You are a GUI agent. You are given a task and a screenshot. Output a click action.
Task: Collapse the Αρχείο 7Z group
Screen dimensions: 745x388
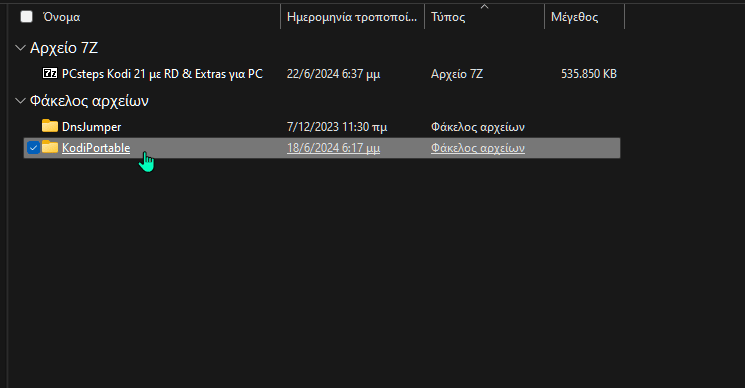coord(20,47)
